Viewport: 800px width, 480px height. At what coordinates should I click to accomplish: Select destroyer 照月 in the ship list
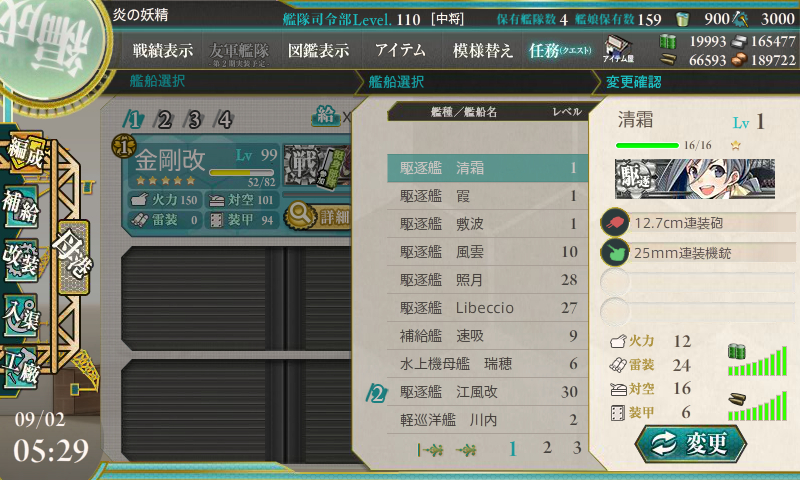click(488, 280)
